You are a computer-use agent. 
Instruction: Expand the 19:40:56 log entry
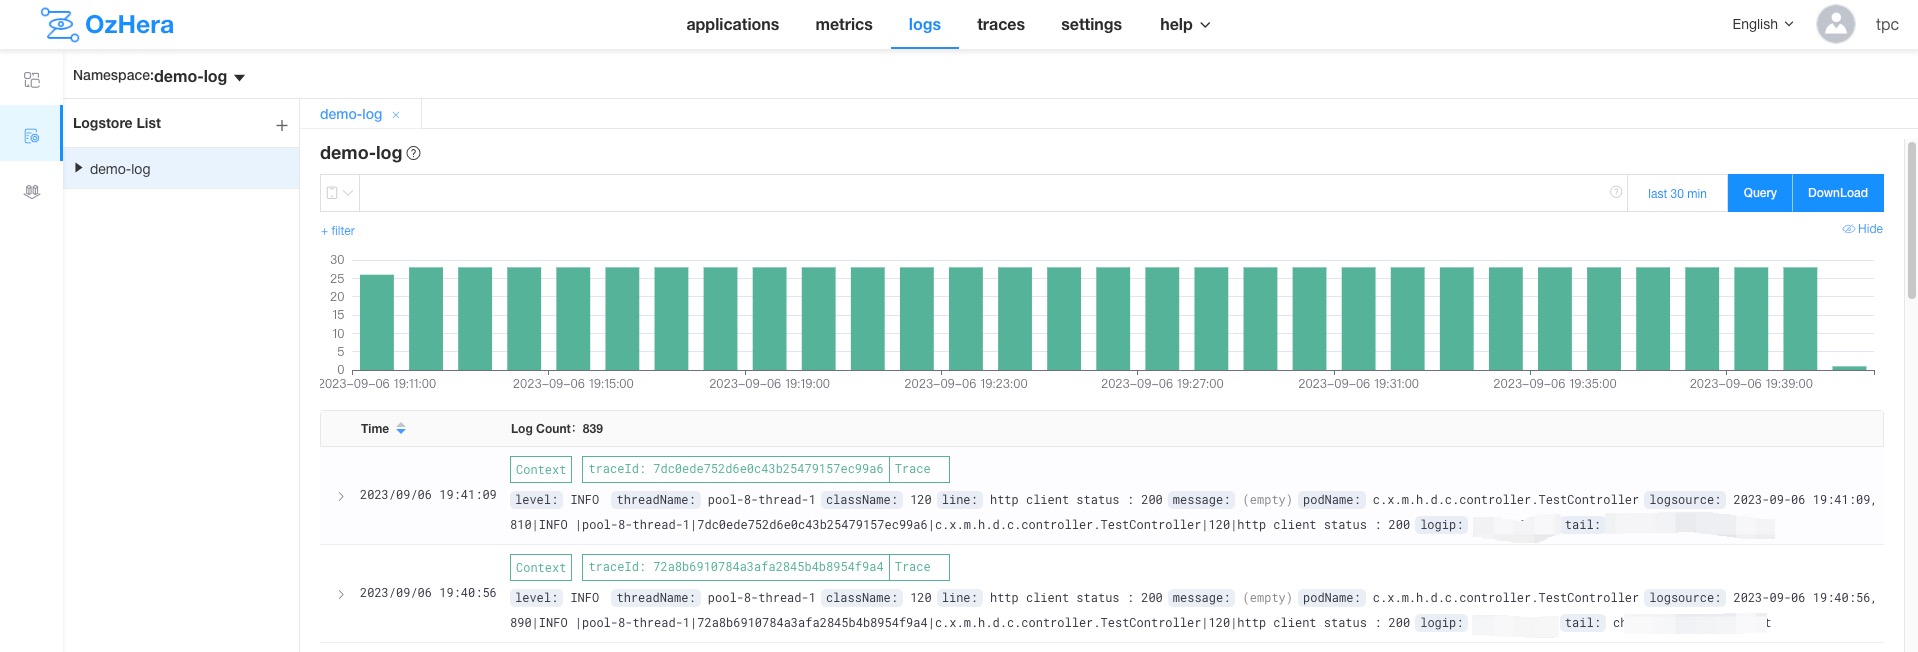pyautogui.click(x=341, y=594)
